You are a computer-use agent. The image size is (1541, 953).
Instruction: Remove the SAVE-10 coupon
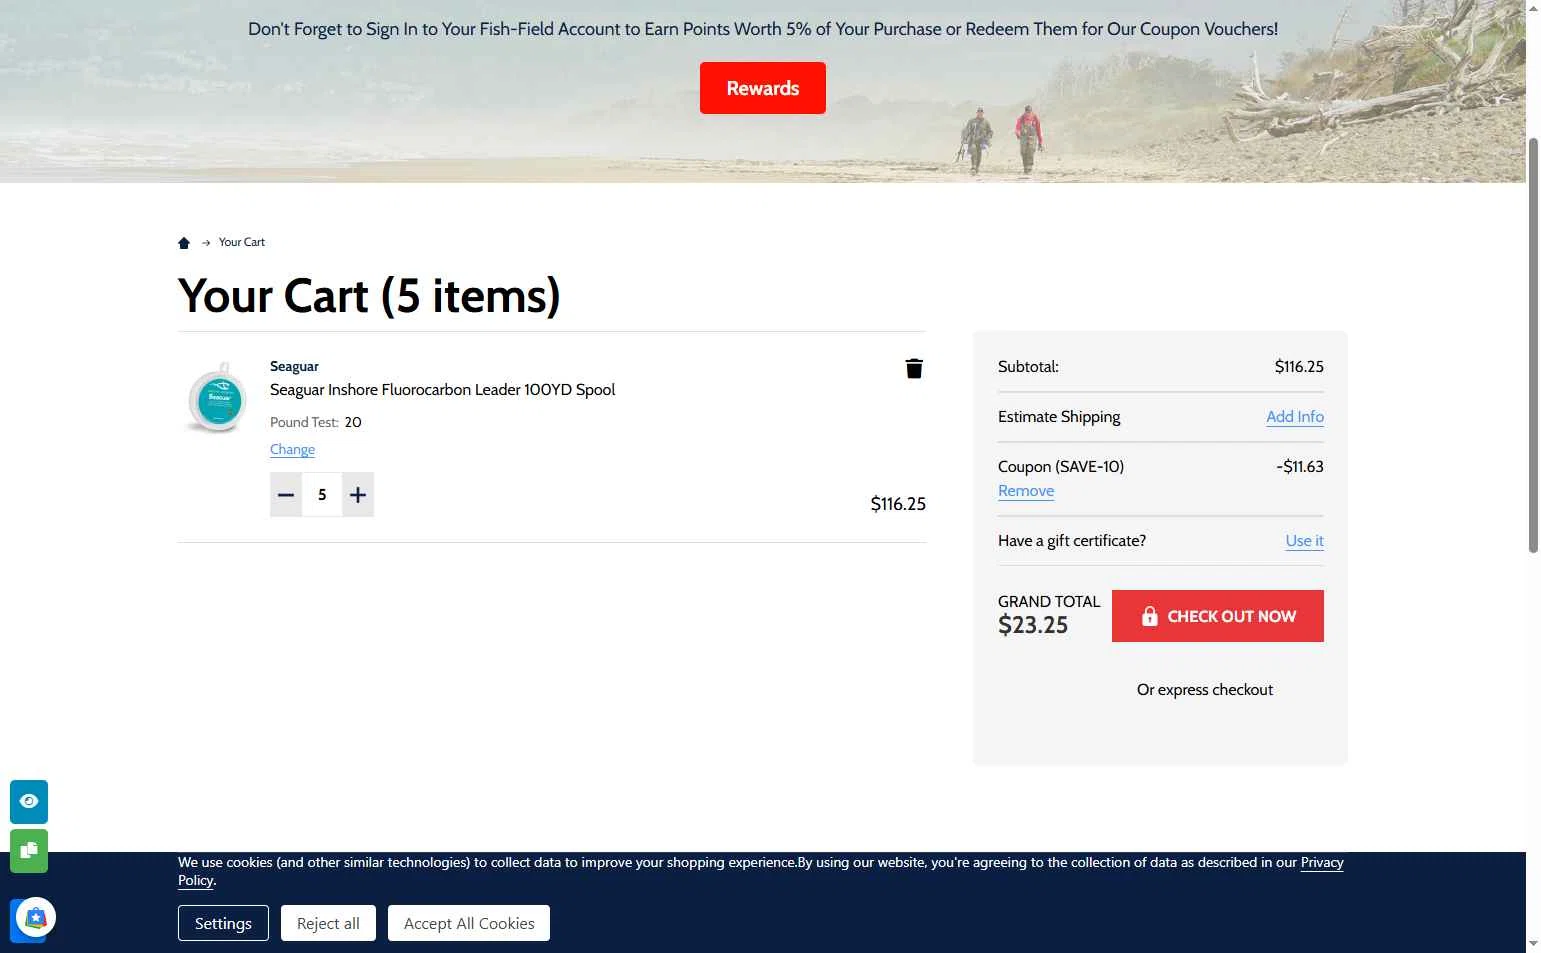[x=1026, y=491]
